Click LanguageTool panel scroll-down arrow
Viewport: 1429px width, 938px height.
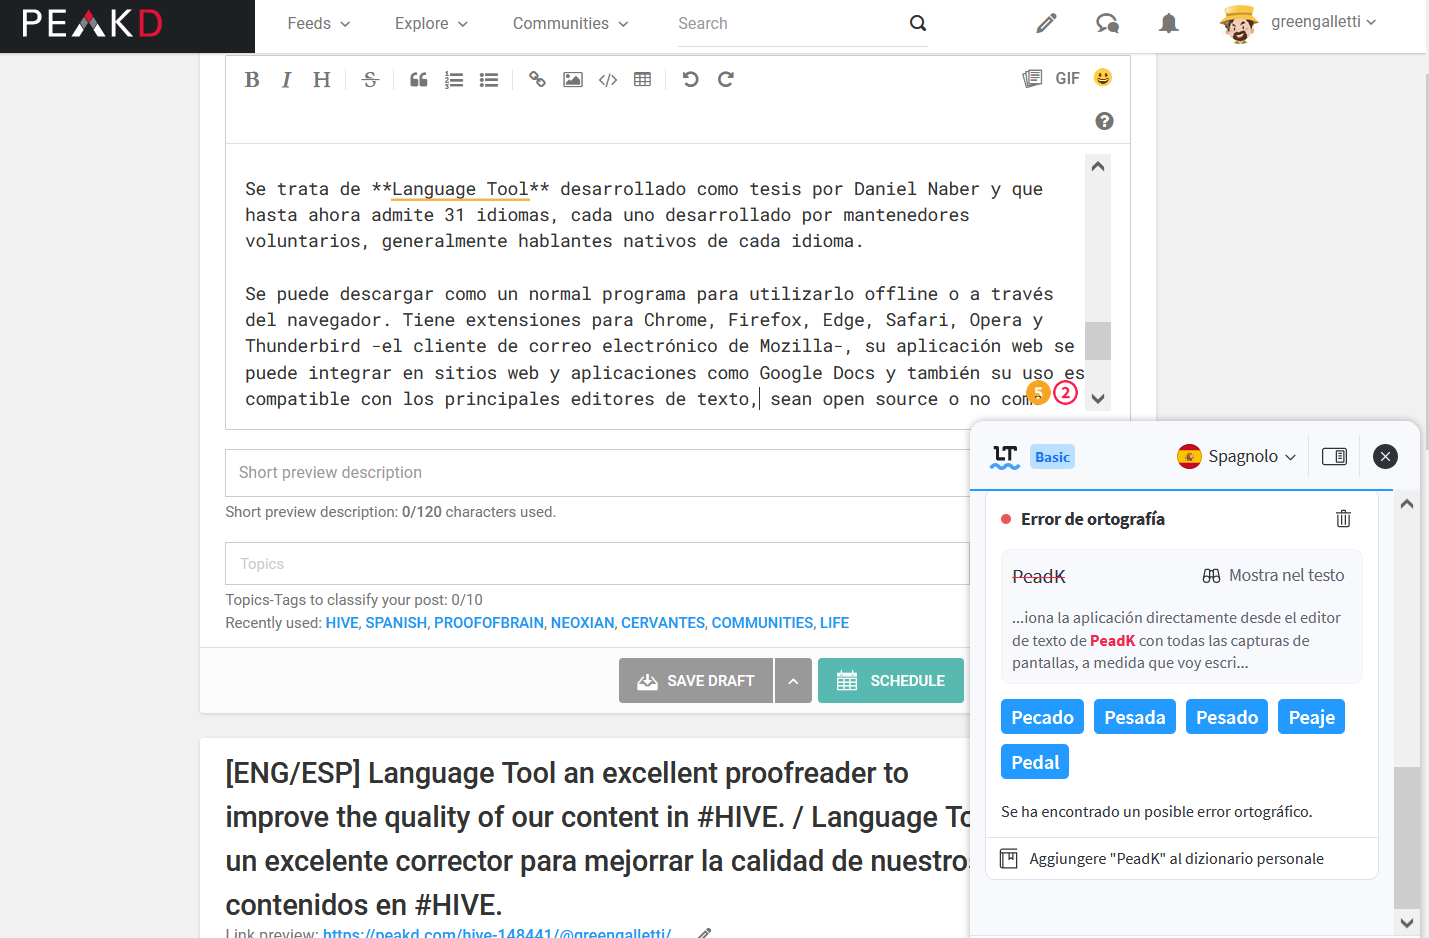click(x=1407, y=923)
